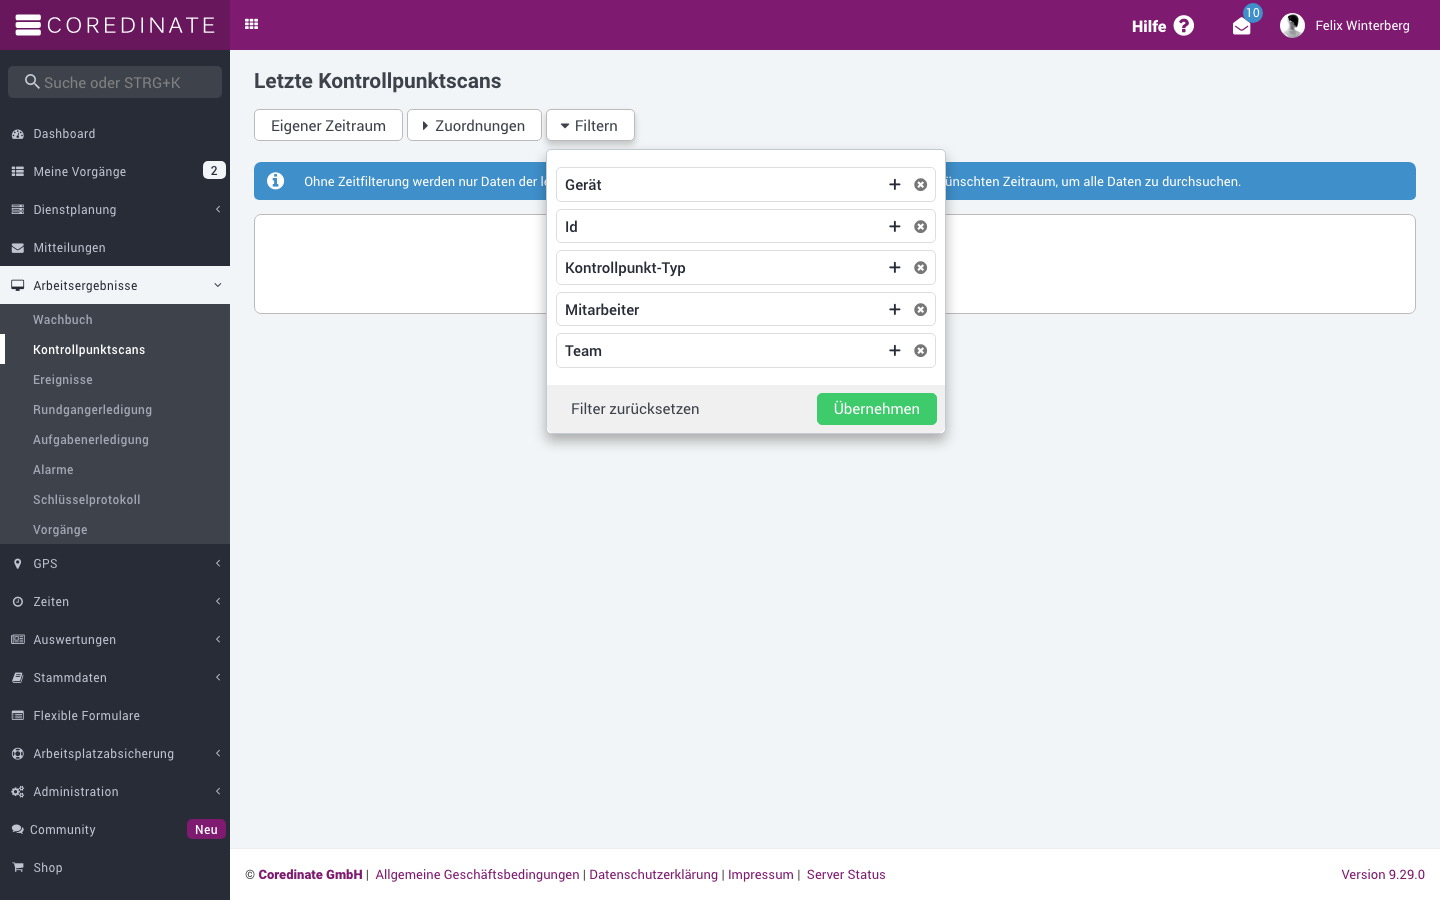Add a Kontrollpunkt-Typ filter with plus icon
Screen dimensions: 1440x900
(x=895, y=268)
